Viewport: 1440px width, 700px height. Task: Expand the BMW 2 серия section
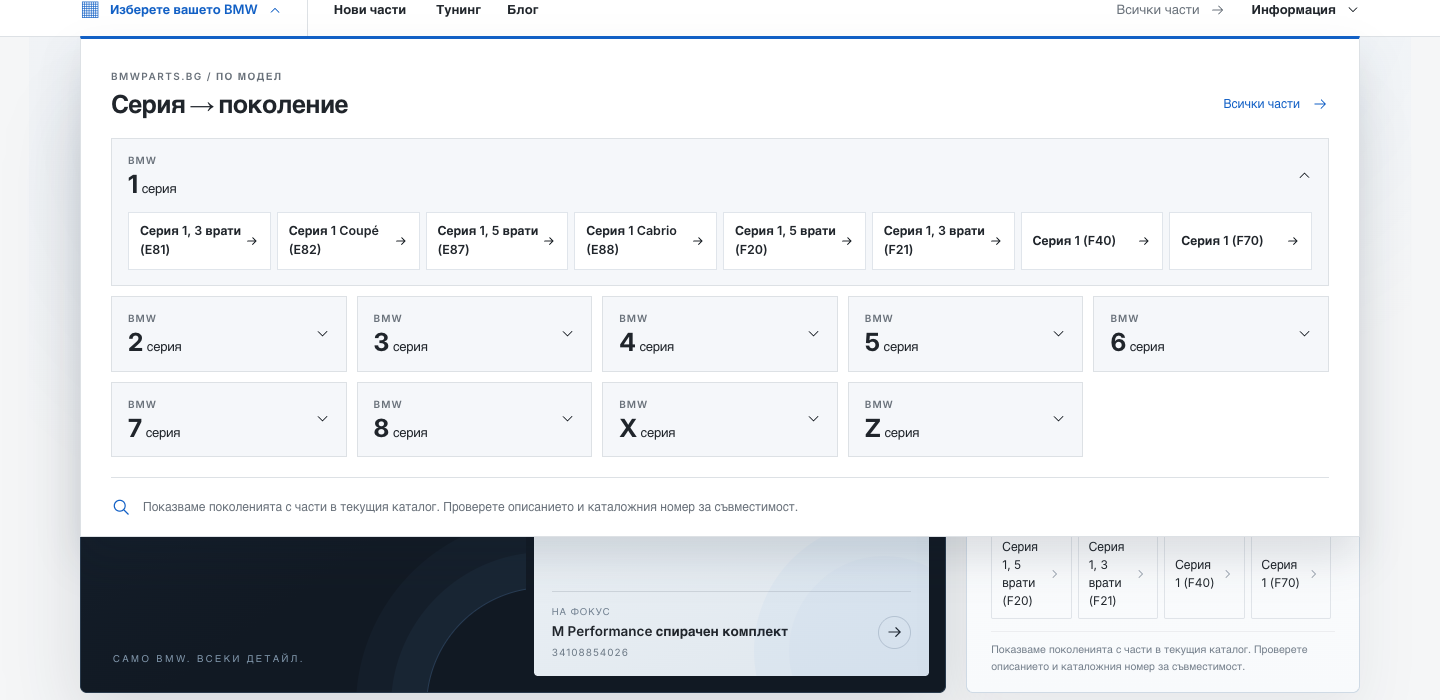tap(229, 334)
